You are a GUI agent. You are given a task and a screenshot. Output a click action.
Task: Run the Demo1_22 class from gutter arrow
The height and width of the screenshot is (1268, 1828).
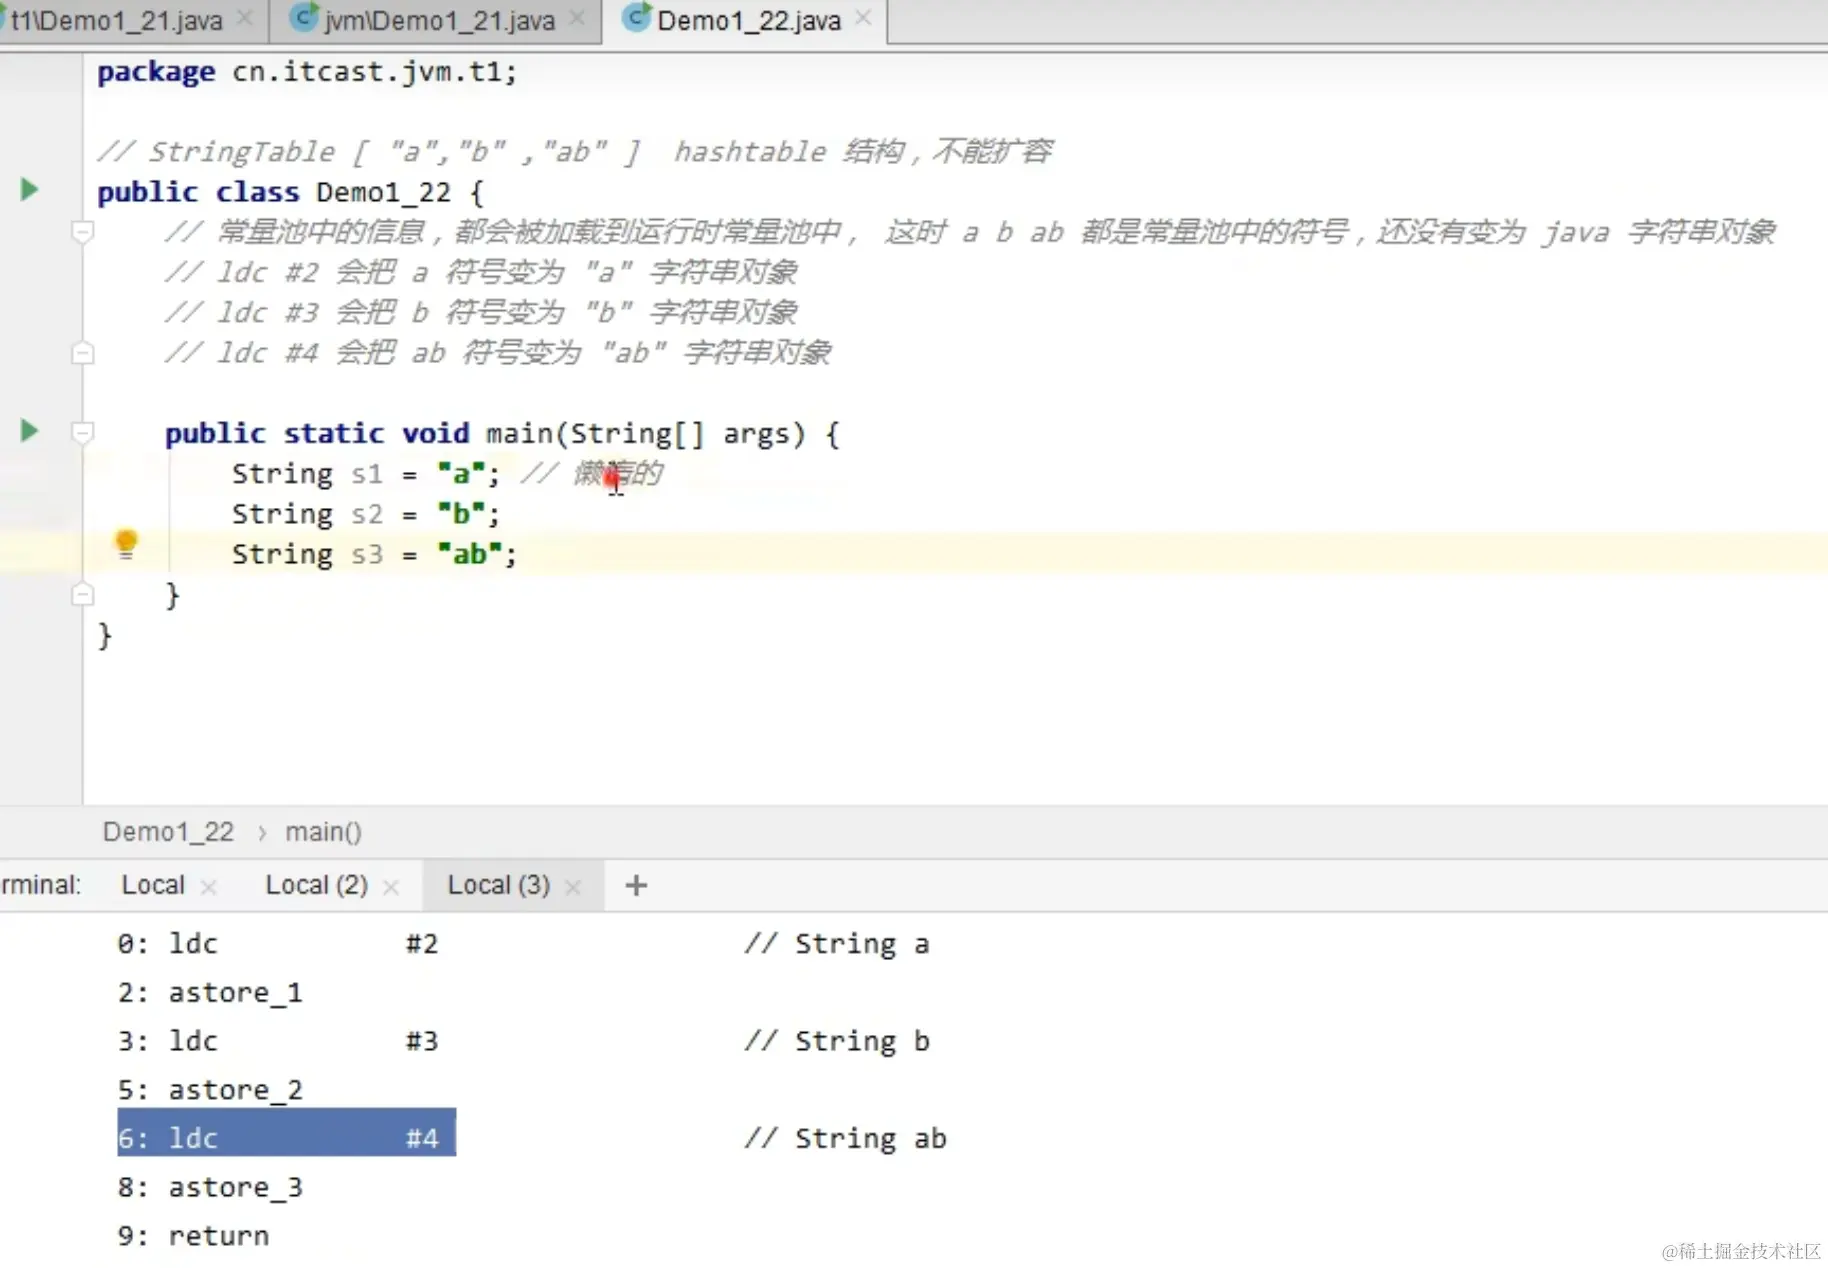pos(29,189)
